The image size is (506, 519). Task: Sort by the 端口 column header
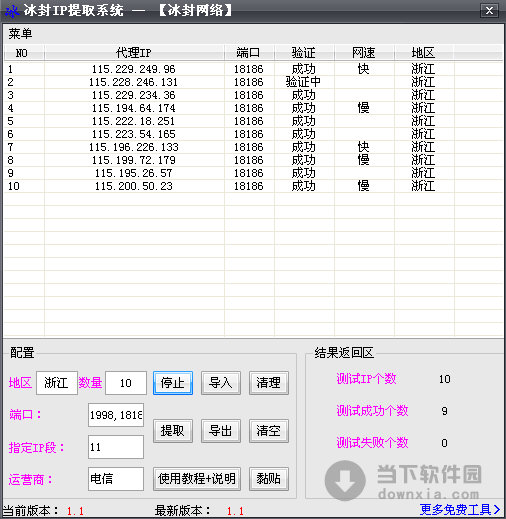click(x=249, y=53)
